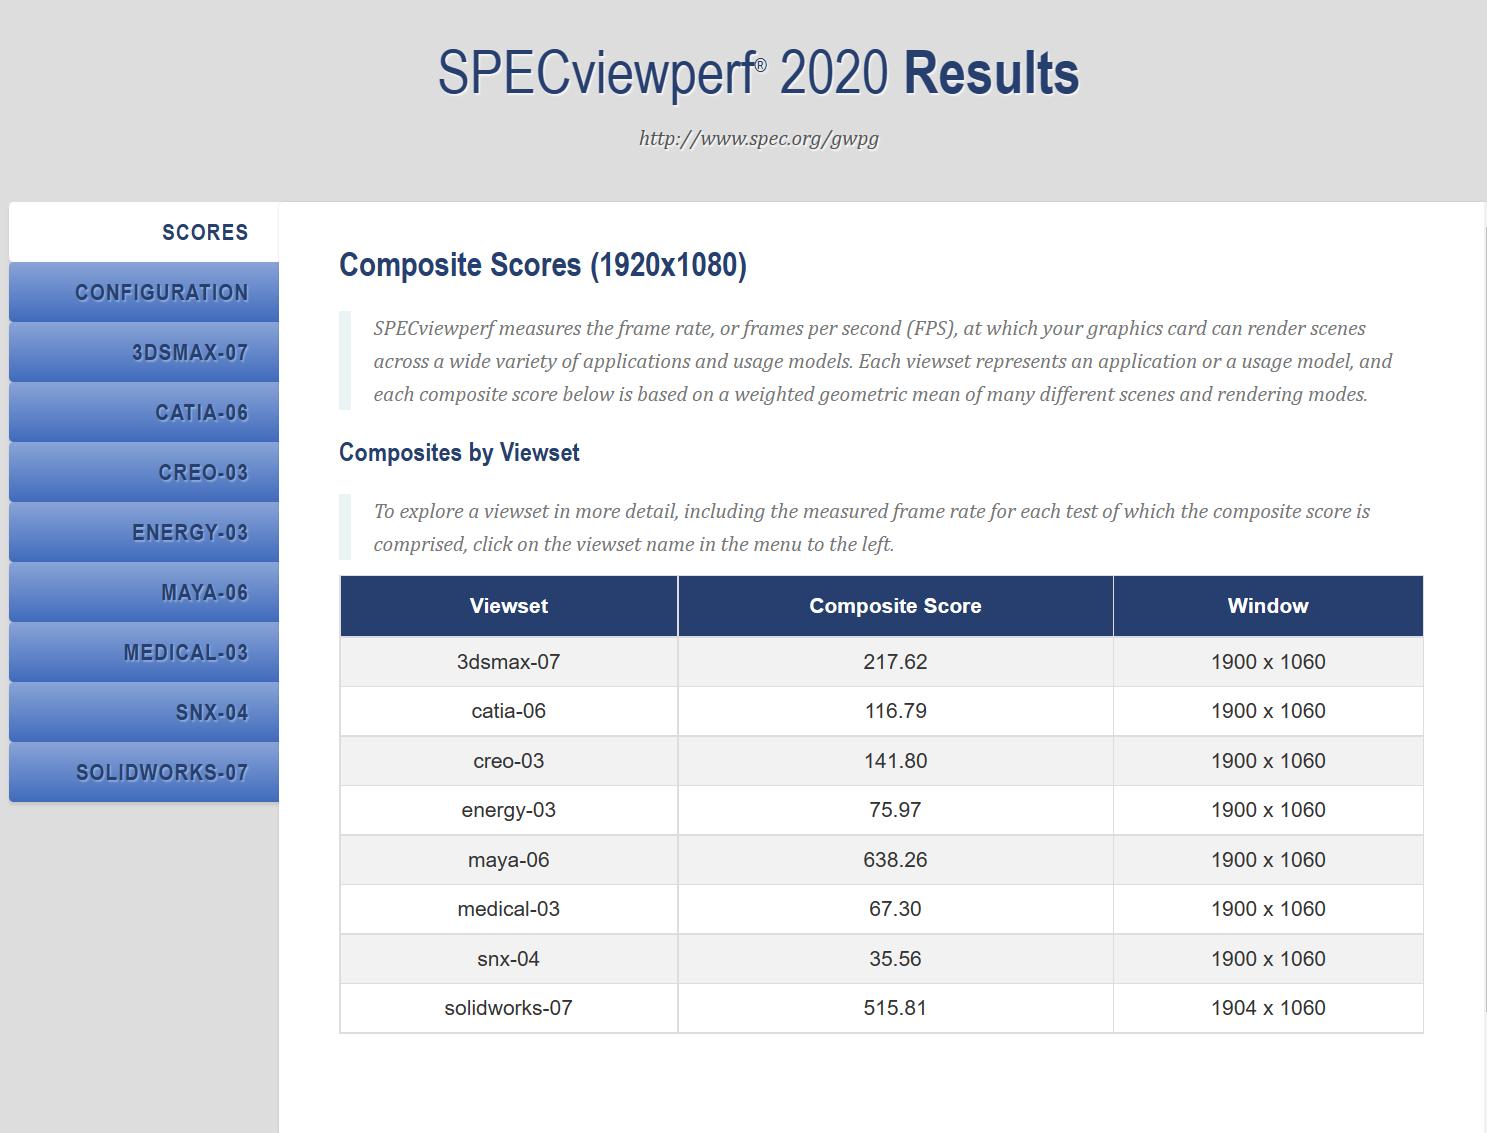Image resolution: width=1487 pixels, height=1133 pixels.
Task: Select the CATIA-06 sidebar tab
Action: click(144, 412)
